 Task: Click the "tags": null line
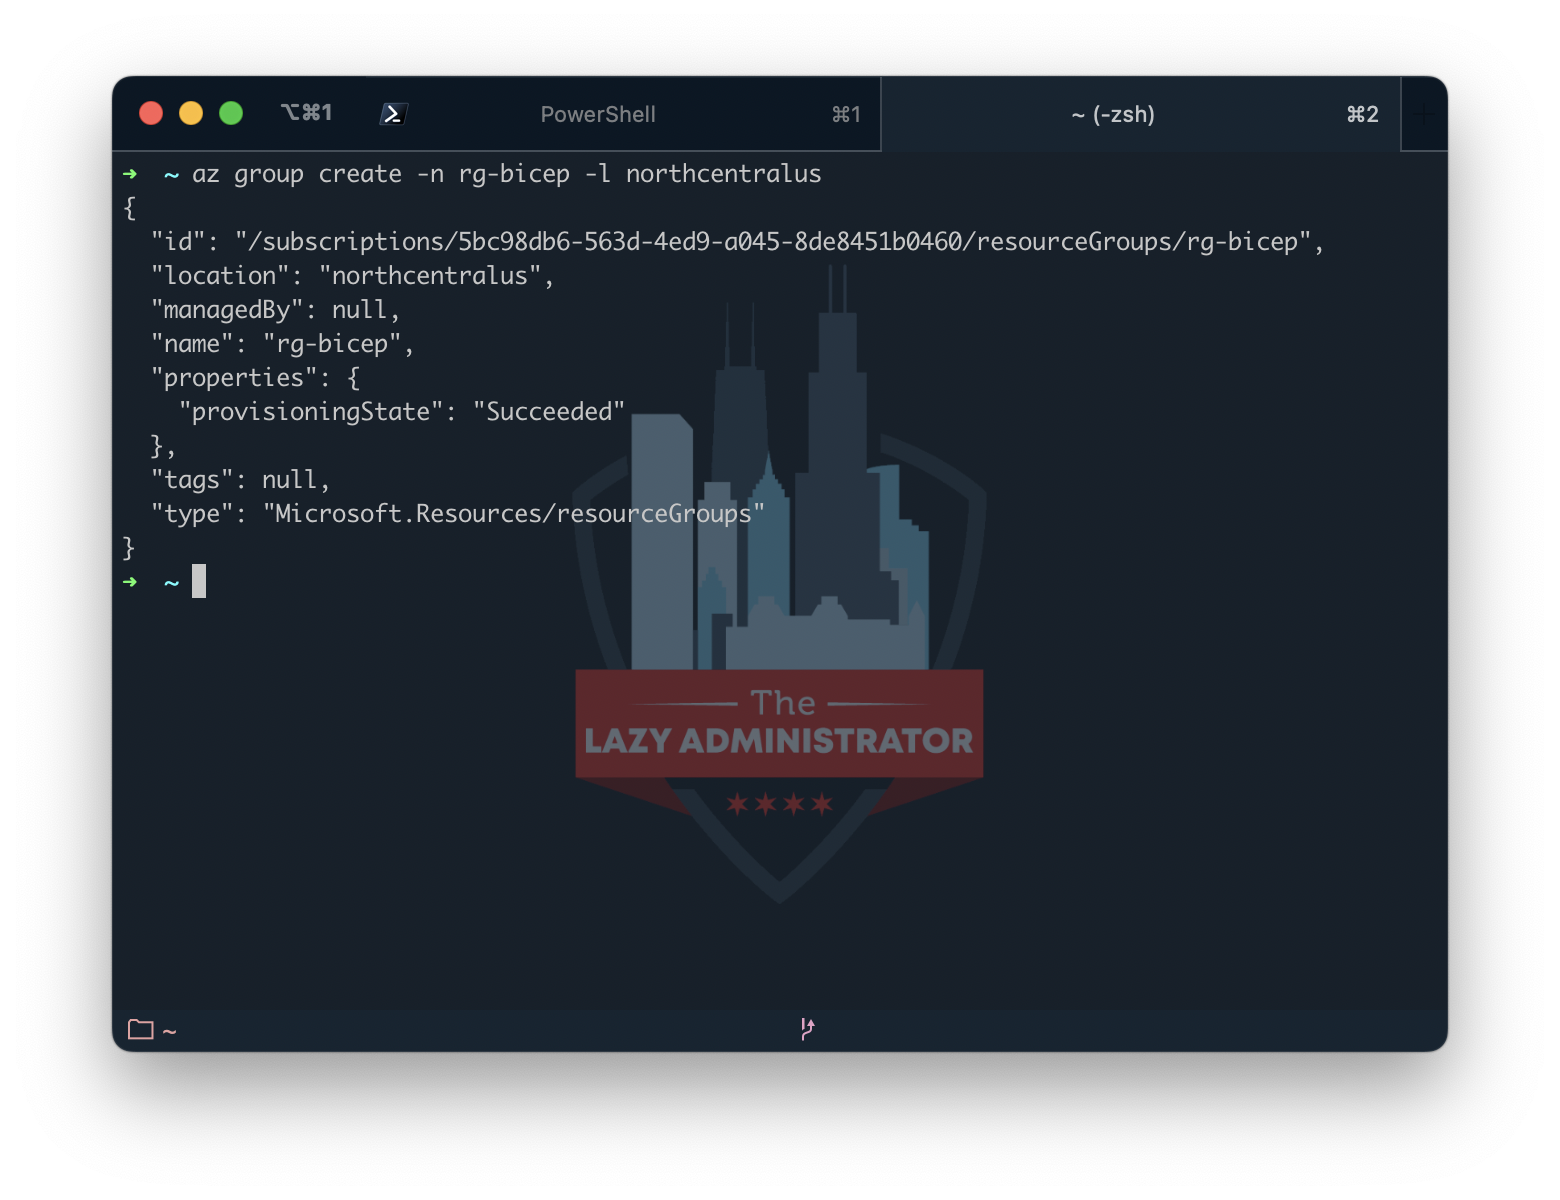(240, 480)
